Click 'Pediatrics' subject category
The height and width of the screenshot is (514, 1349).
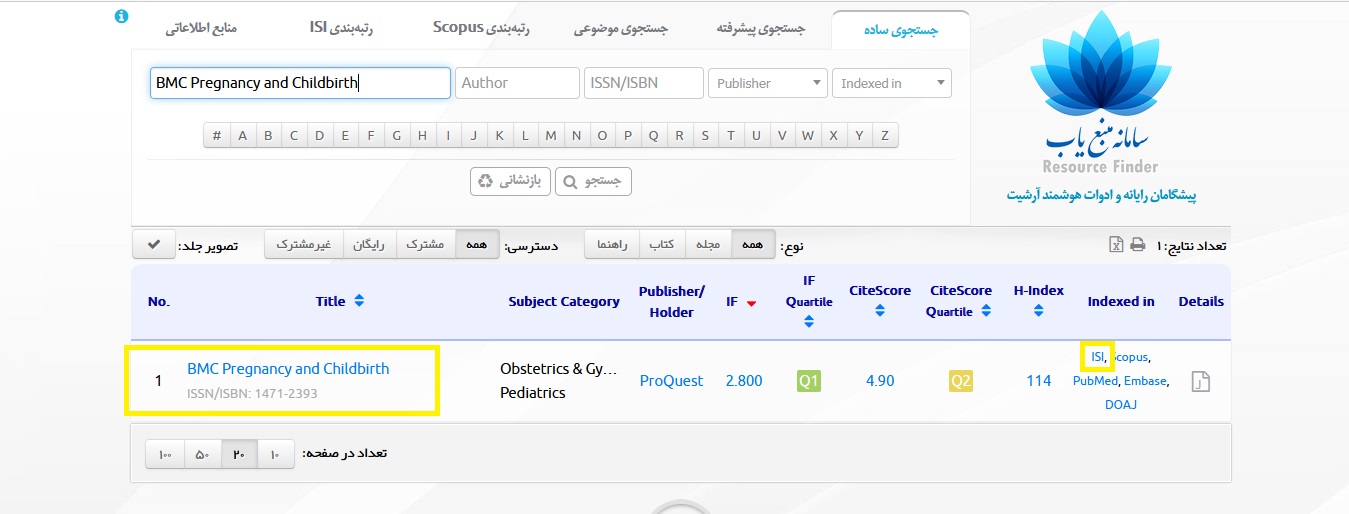533,393
